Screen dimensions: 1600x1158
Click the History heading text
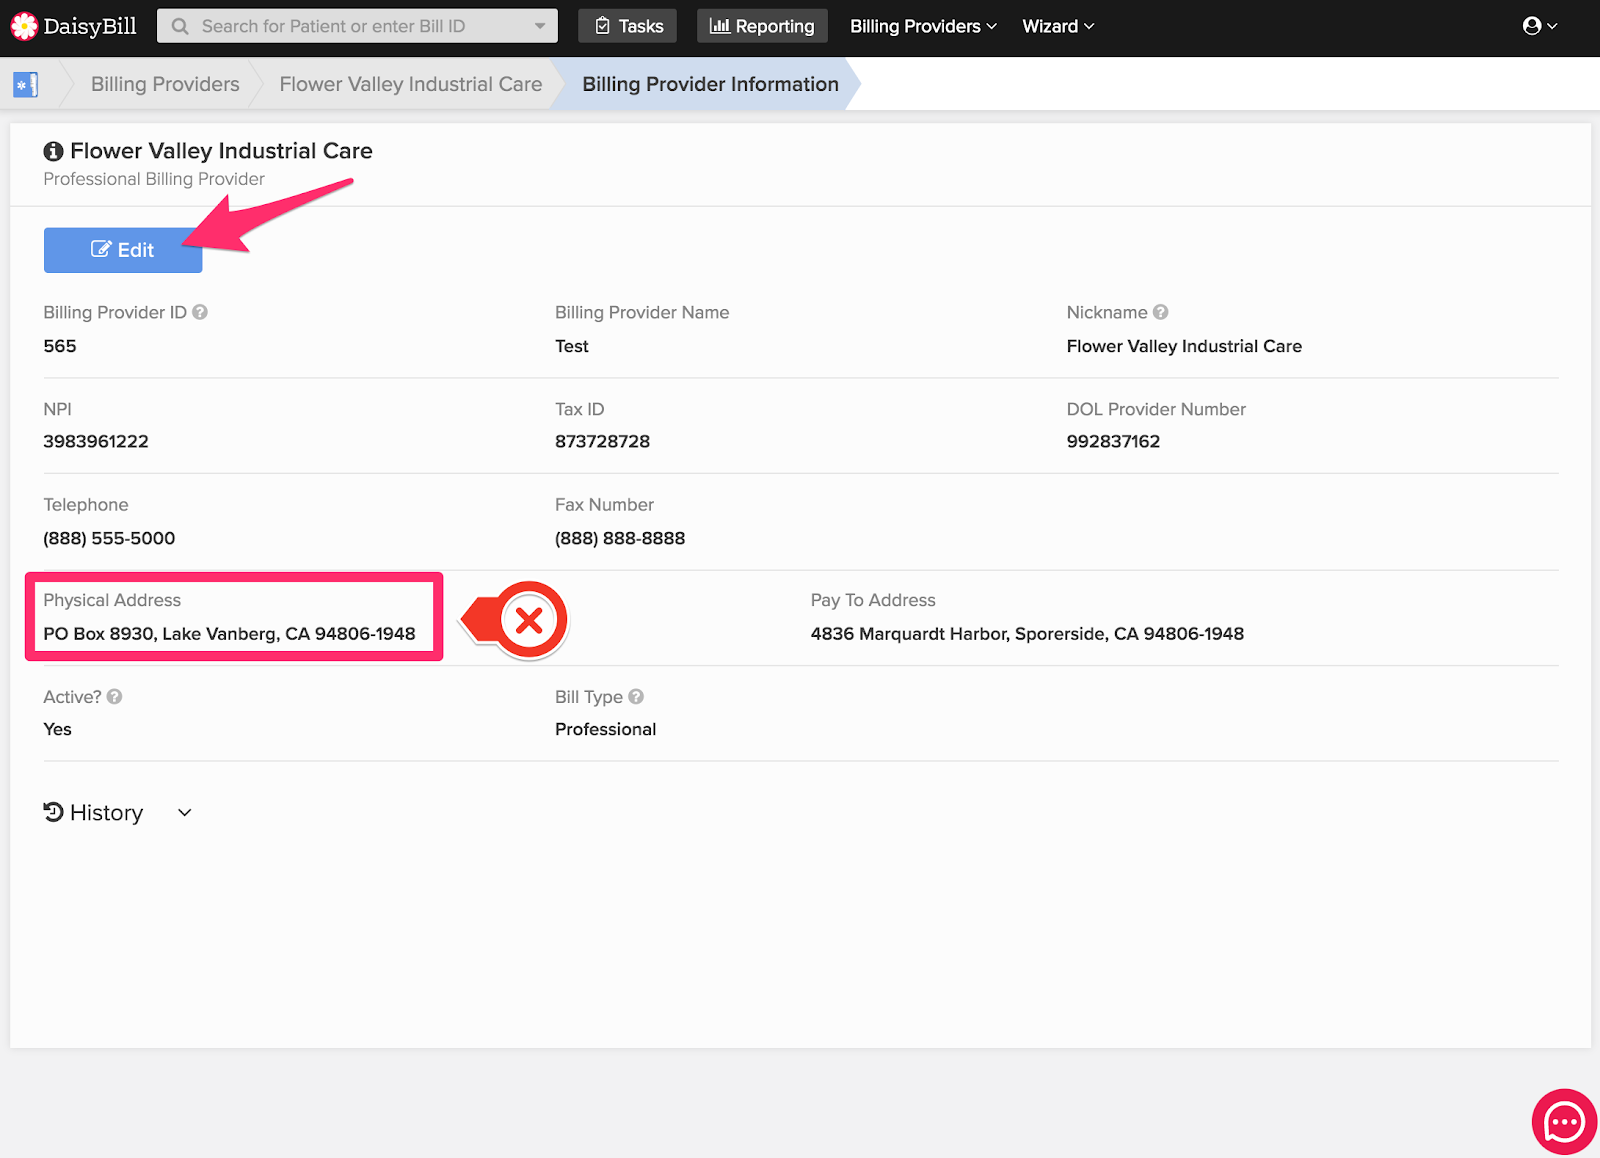click(x=106, y=813)
